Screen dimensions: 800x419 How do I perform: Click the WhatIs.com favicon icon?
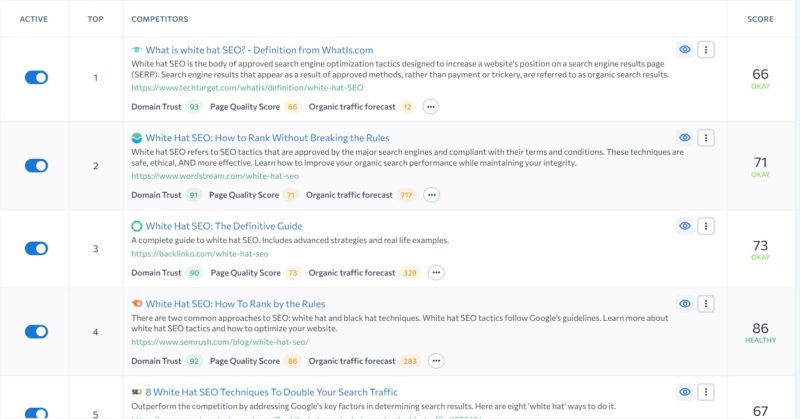pos(136,50)
